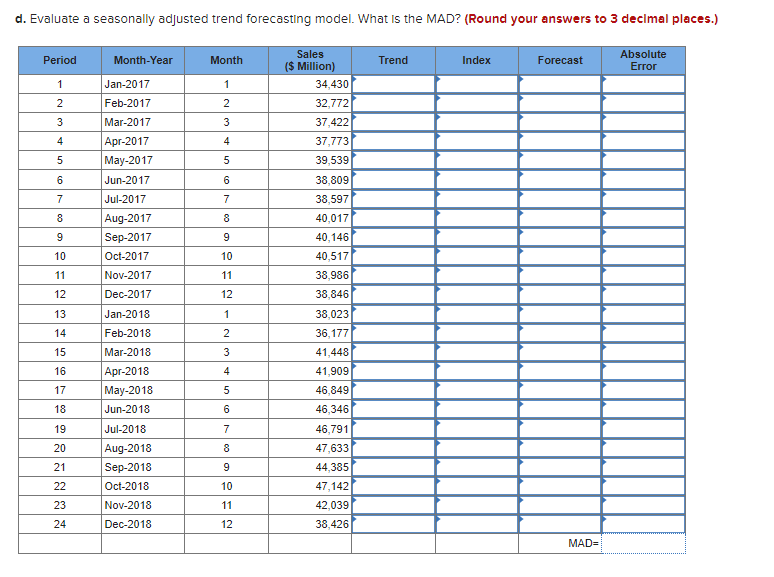The image size is (774, 577).
Task: Click sales value 37,422
Action: click(x=332, y=122)
